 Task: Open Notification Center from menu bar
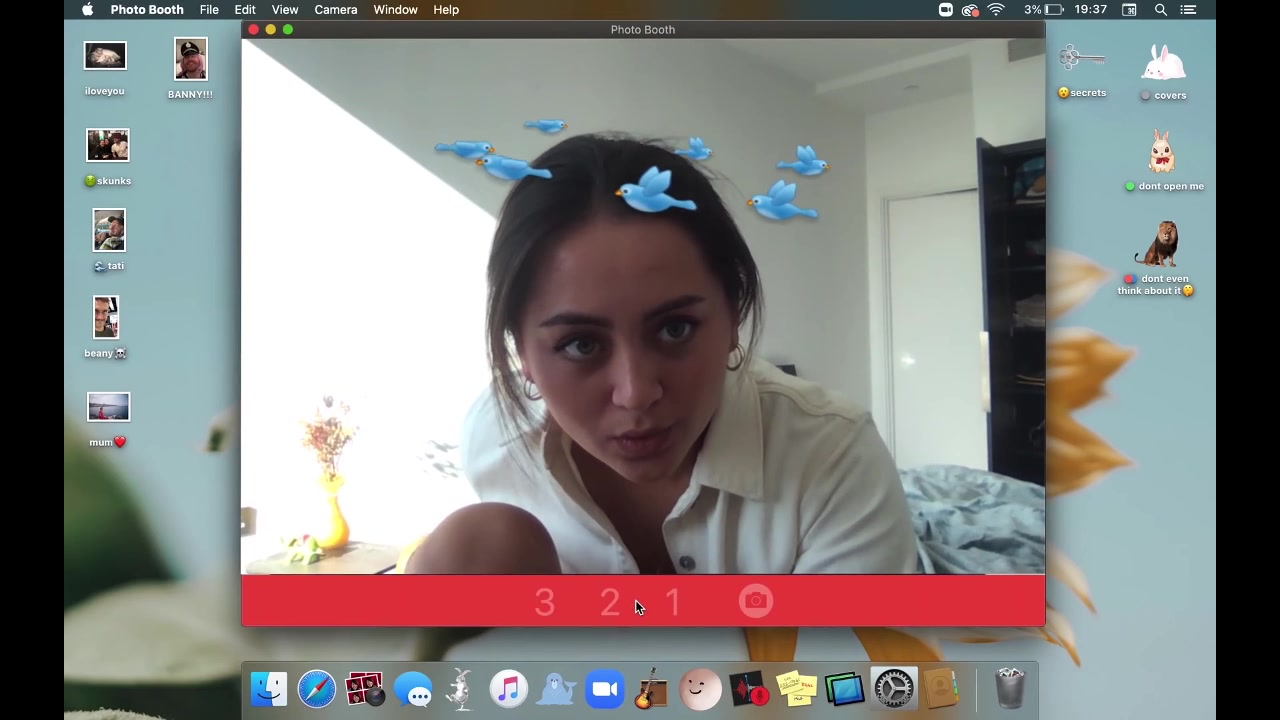click(1189, 10)
